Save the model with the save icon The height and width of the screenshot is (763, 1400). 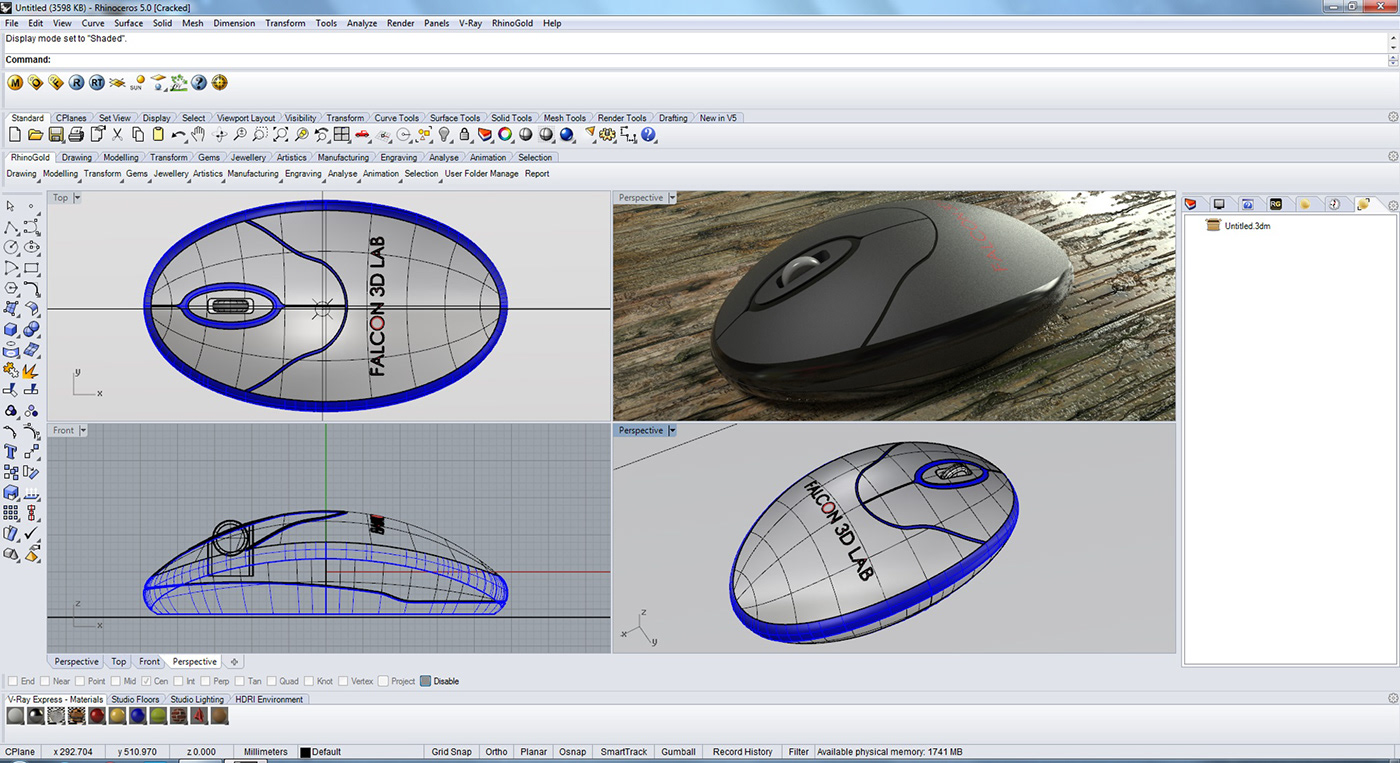point(56,134)
